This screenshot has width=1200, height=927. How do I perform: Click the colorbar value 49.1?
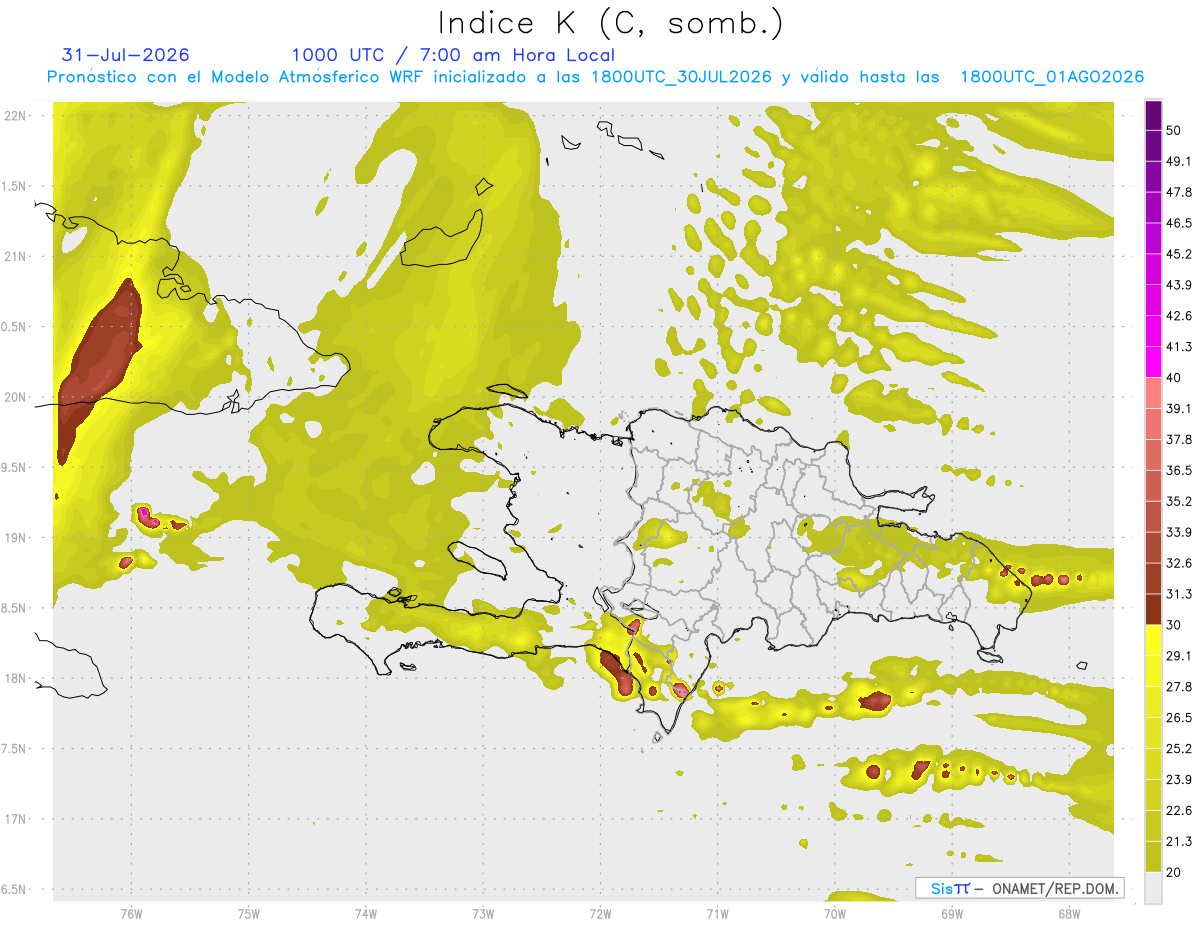click(1179, 161)
